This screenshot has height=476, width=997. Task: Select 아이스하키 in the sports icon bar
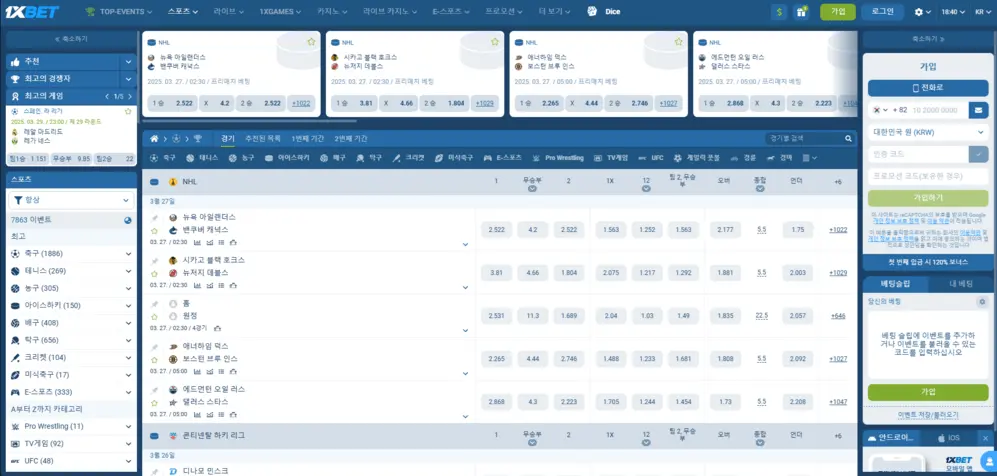[x=287, y=158]
